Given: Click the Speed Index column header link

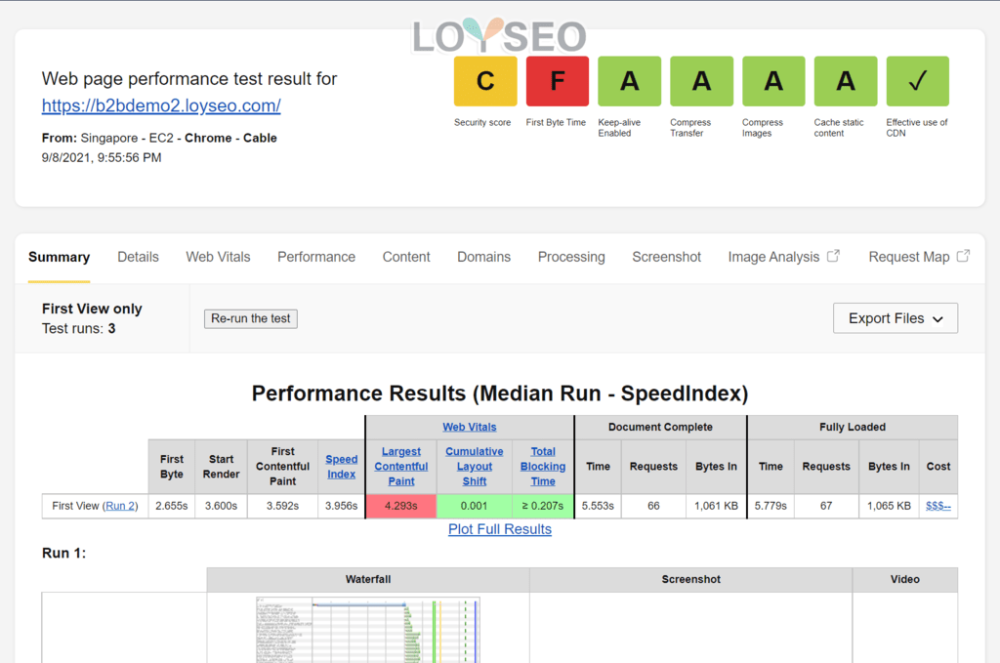Looking at the screenshot, I should pos(341,467).
